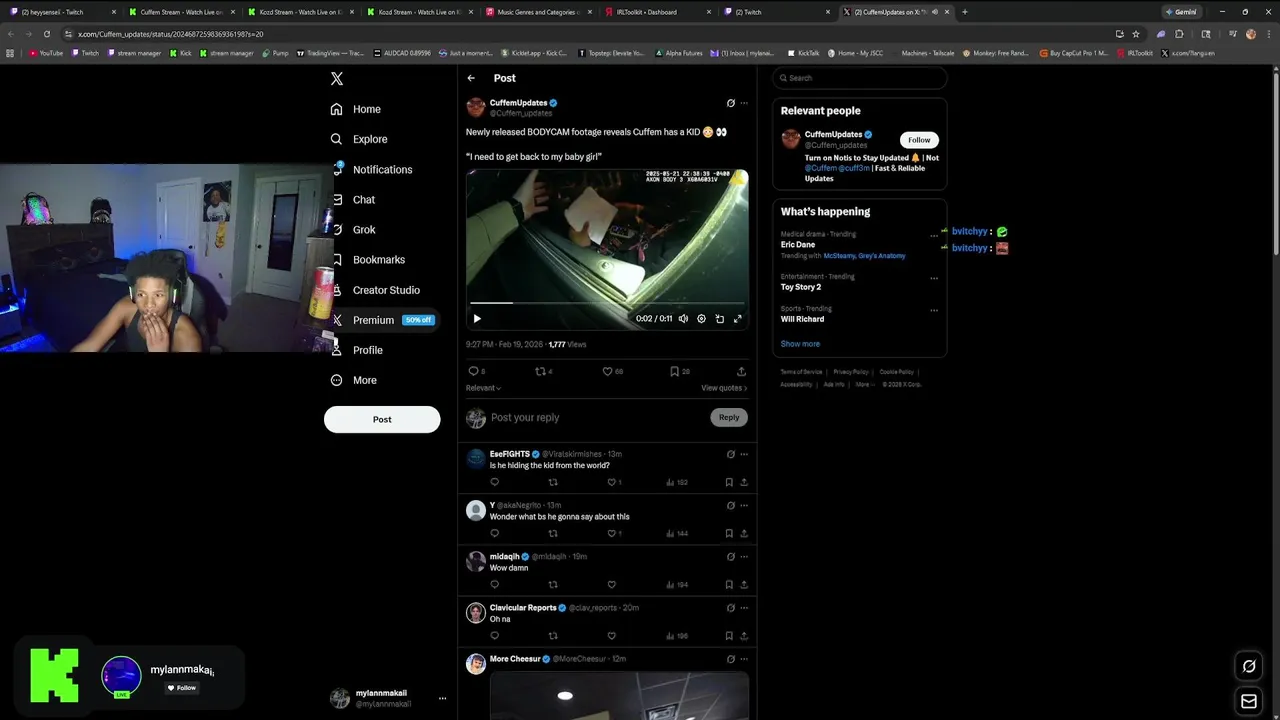Reply to midaqih comment
This screenshot has height=720, width=1280.
coord(494,584)
